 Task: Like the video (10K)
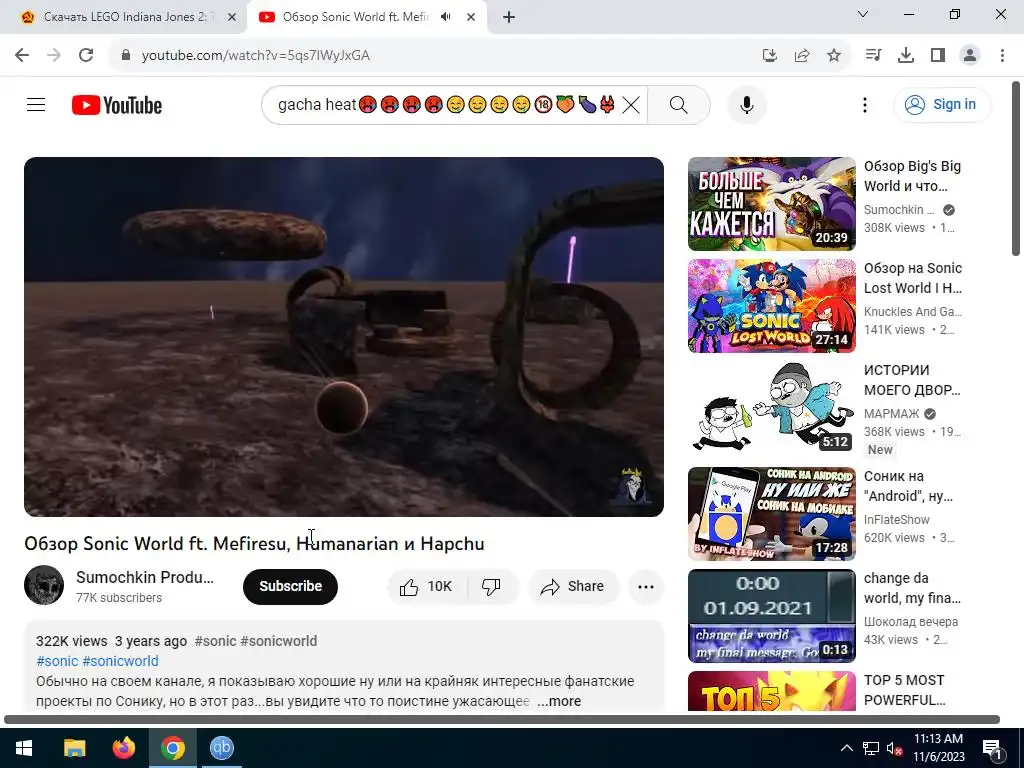(x=426, y=586)
